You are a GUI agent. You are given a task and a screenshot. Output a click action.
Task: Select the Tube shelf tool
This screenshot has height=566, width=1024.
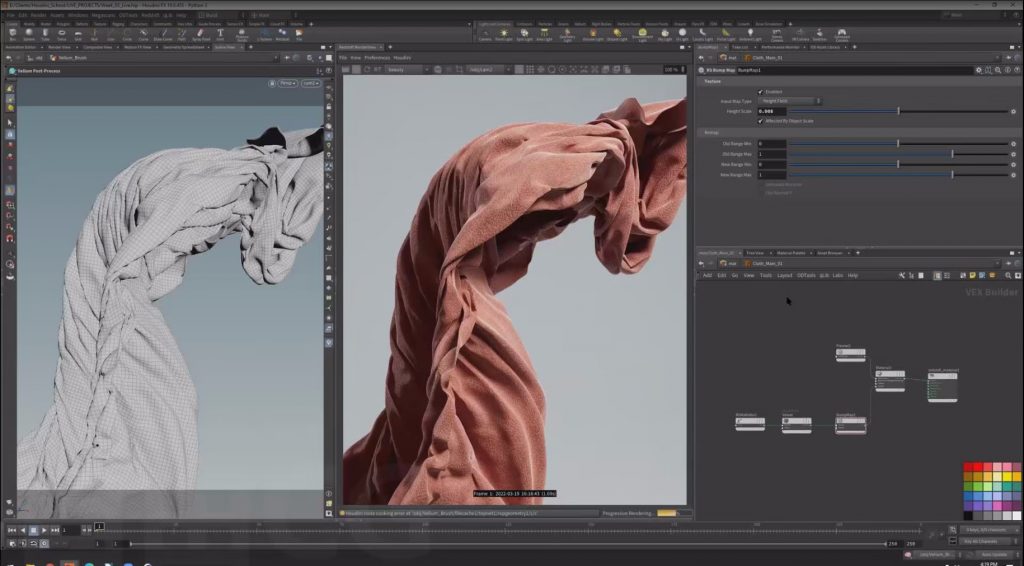[45, 35]
